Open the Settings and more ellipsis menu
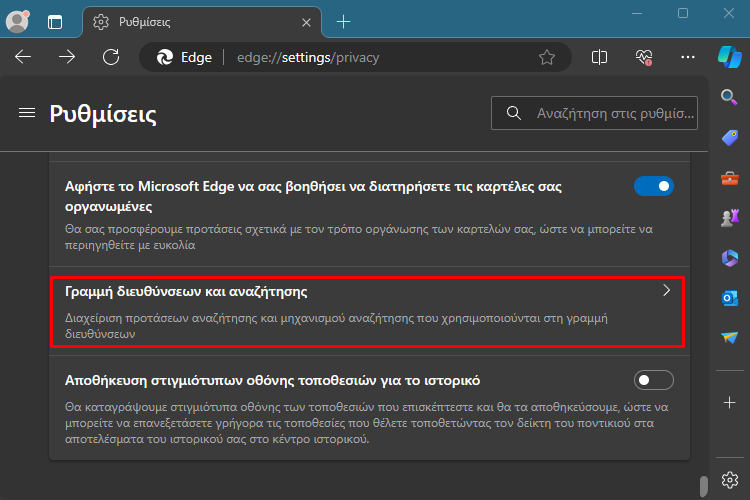The height and width of the screenshot is (500, 750). (x=688, y=57)
